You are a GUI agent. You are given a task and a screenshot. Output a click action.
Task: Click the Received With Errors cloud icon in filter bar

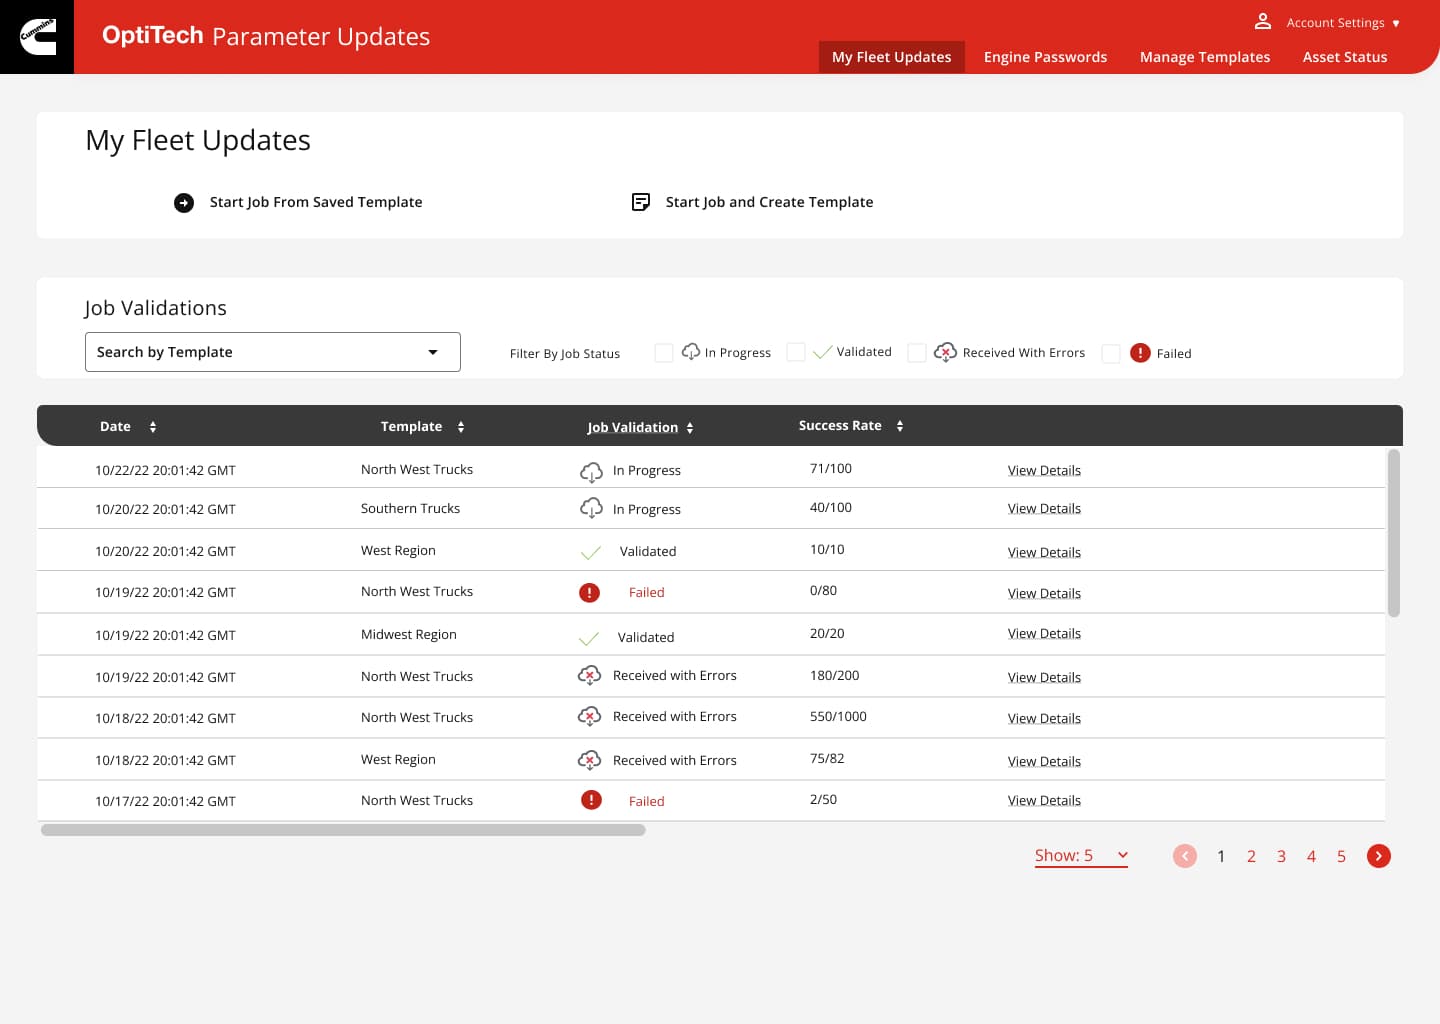coord(945,352)
